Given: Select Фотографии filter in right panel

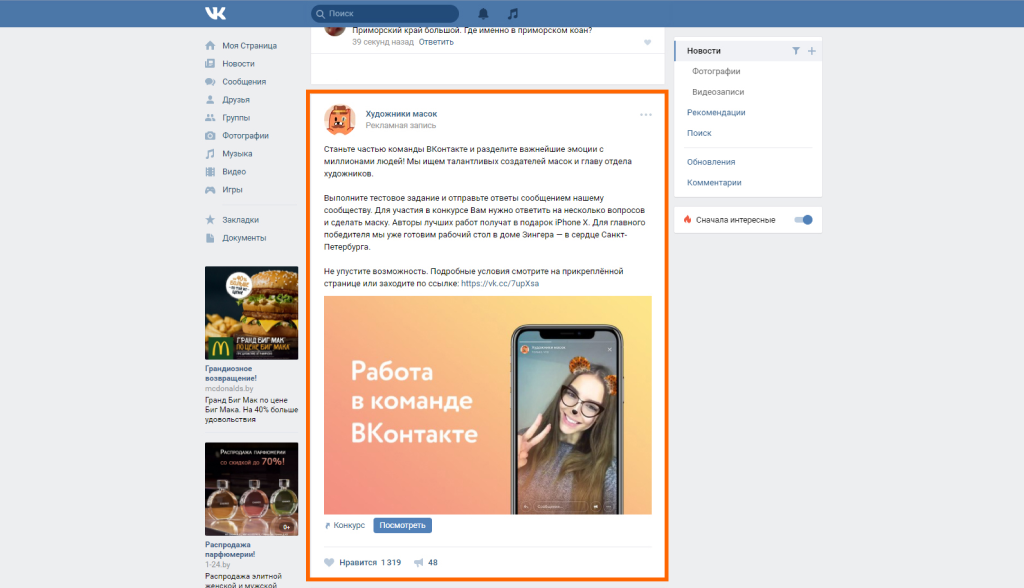Looking at the screenshot, I should coord(716,71).
